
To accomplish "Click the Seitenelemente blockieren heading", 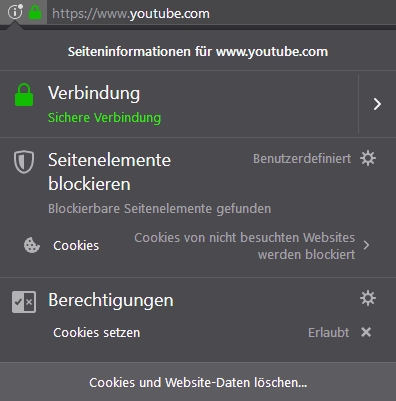I will click(109, 172).
